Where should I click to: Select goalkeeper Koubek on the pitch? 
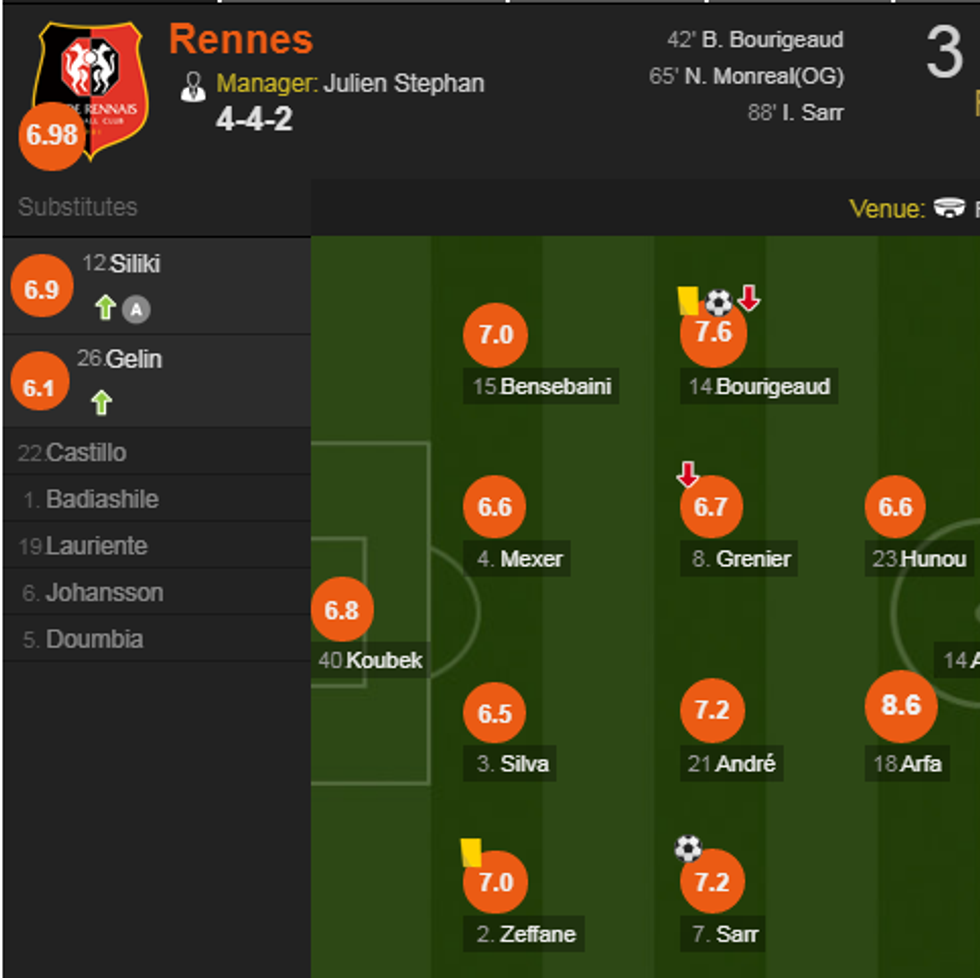point(343,608)
